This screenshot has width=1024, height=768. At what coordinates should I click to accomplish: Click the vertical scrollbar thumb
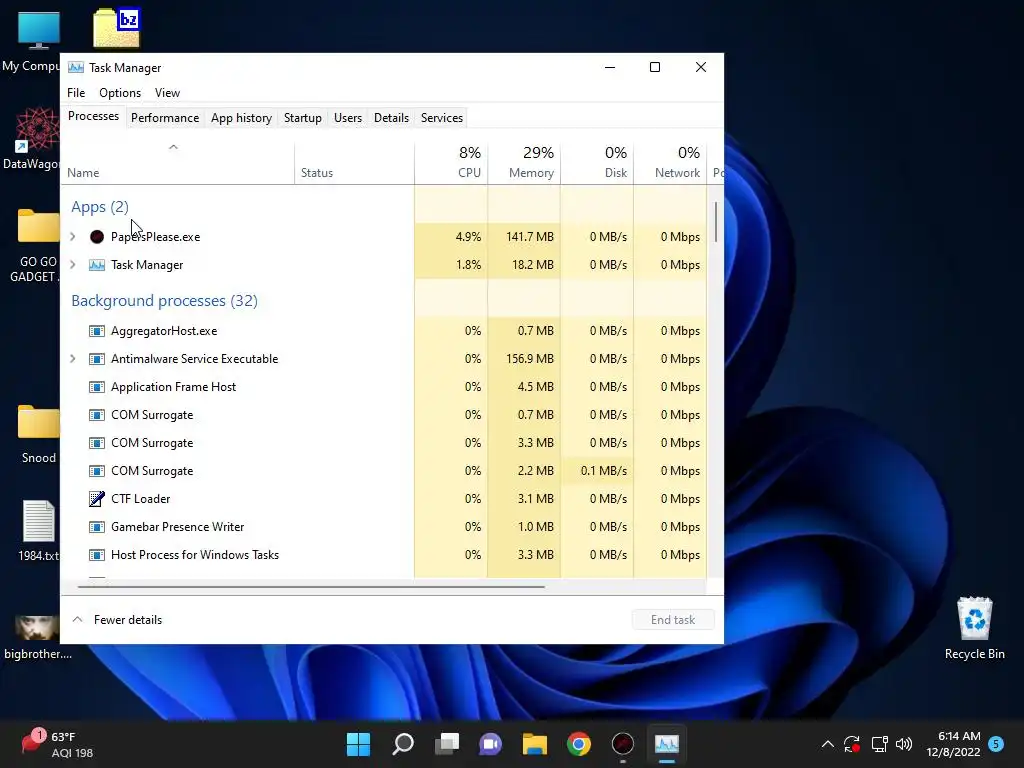716,222
